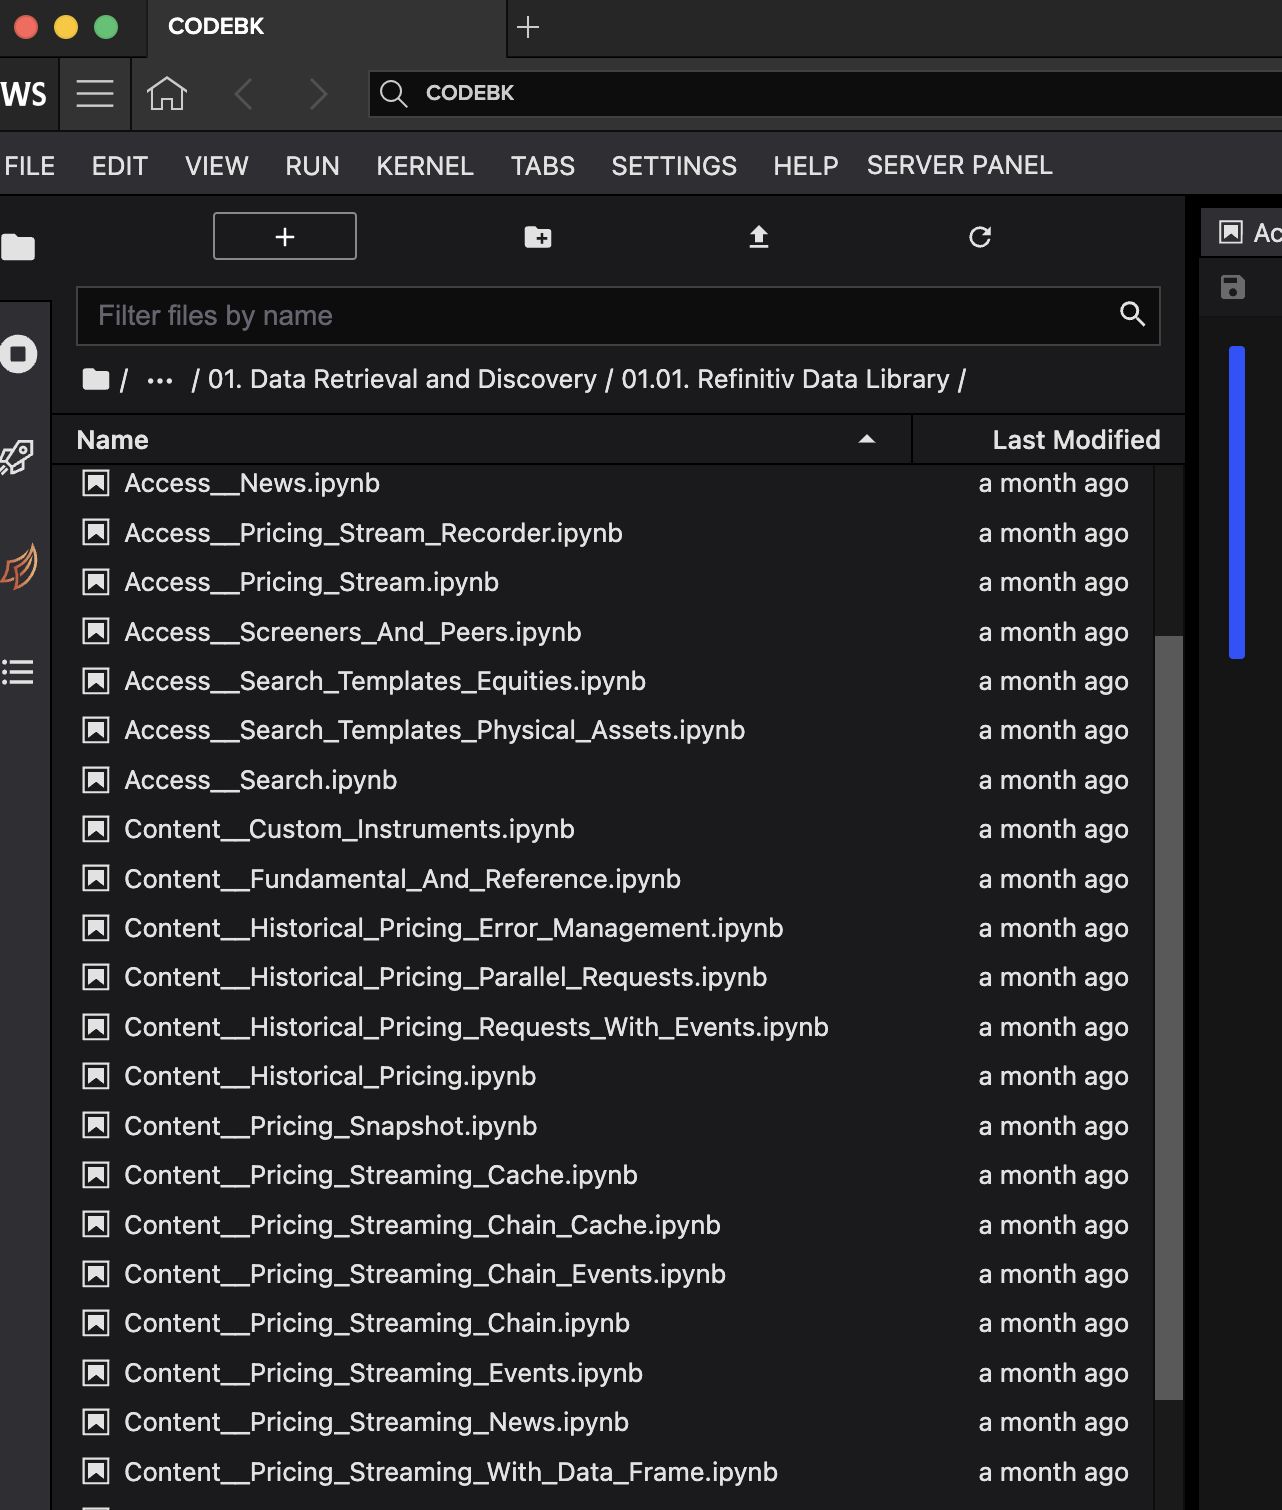
Task: Open the KERNEL menu
Action: [425, 166]
